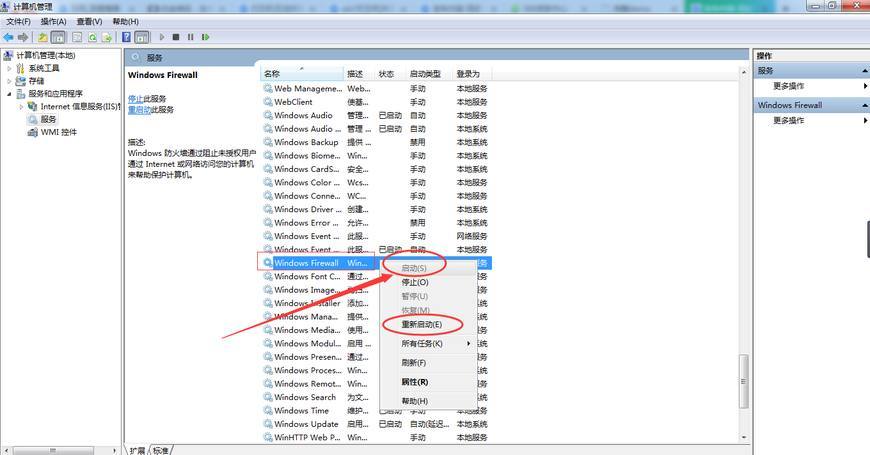Select the WinHTTP Web Proxy service row

tap(376, 437)
